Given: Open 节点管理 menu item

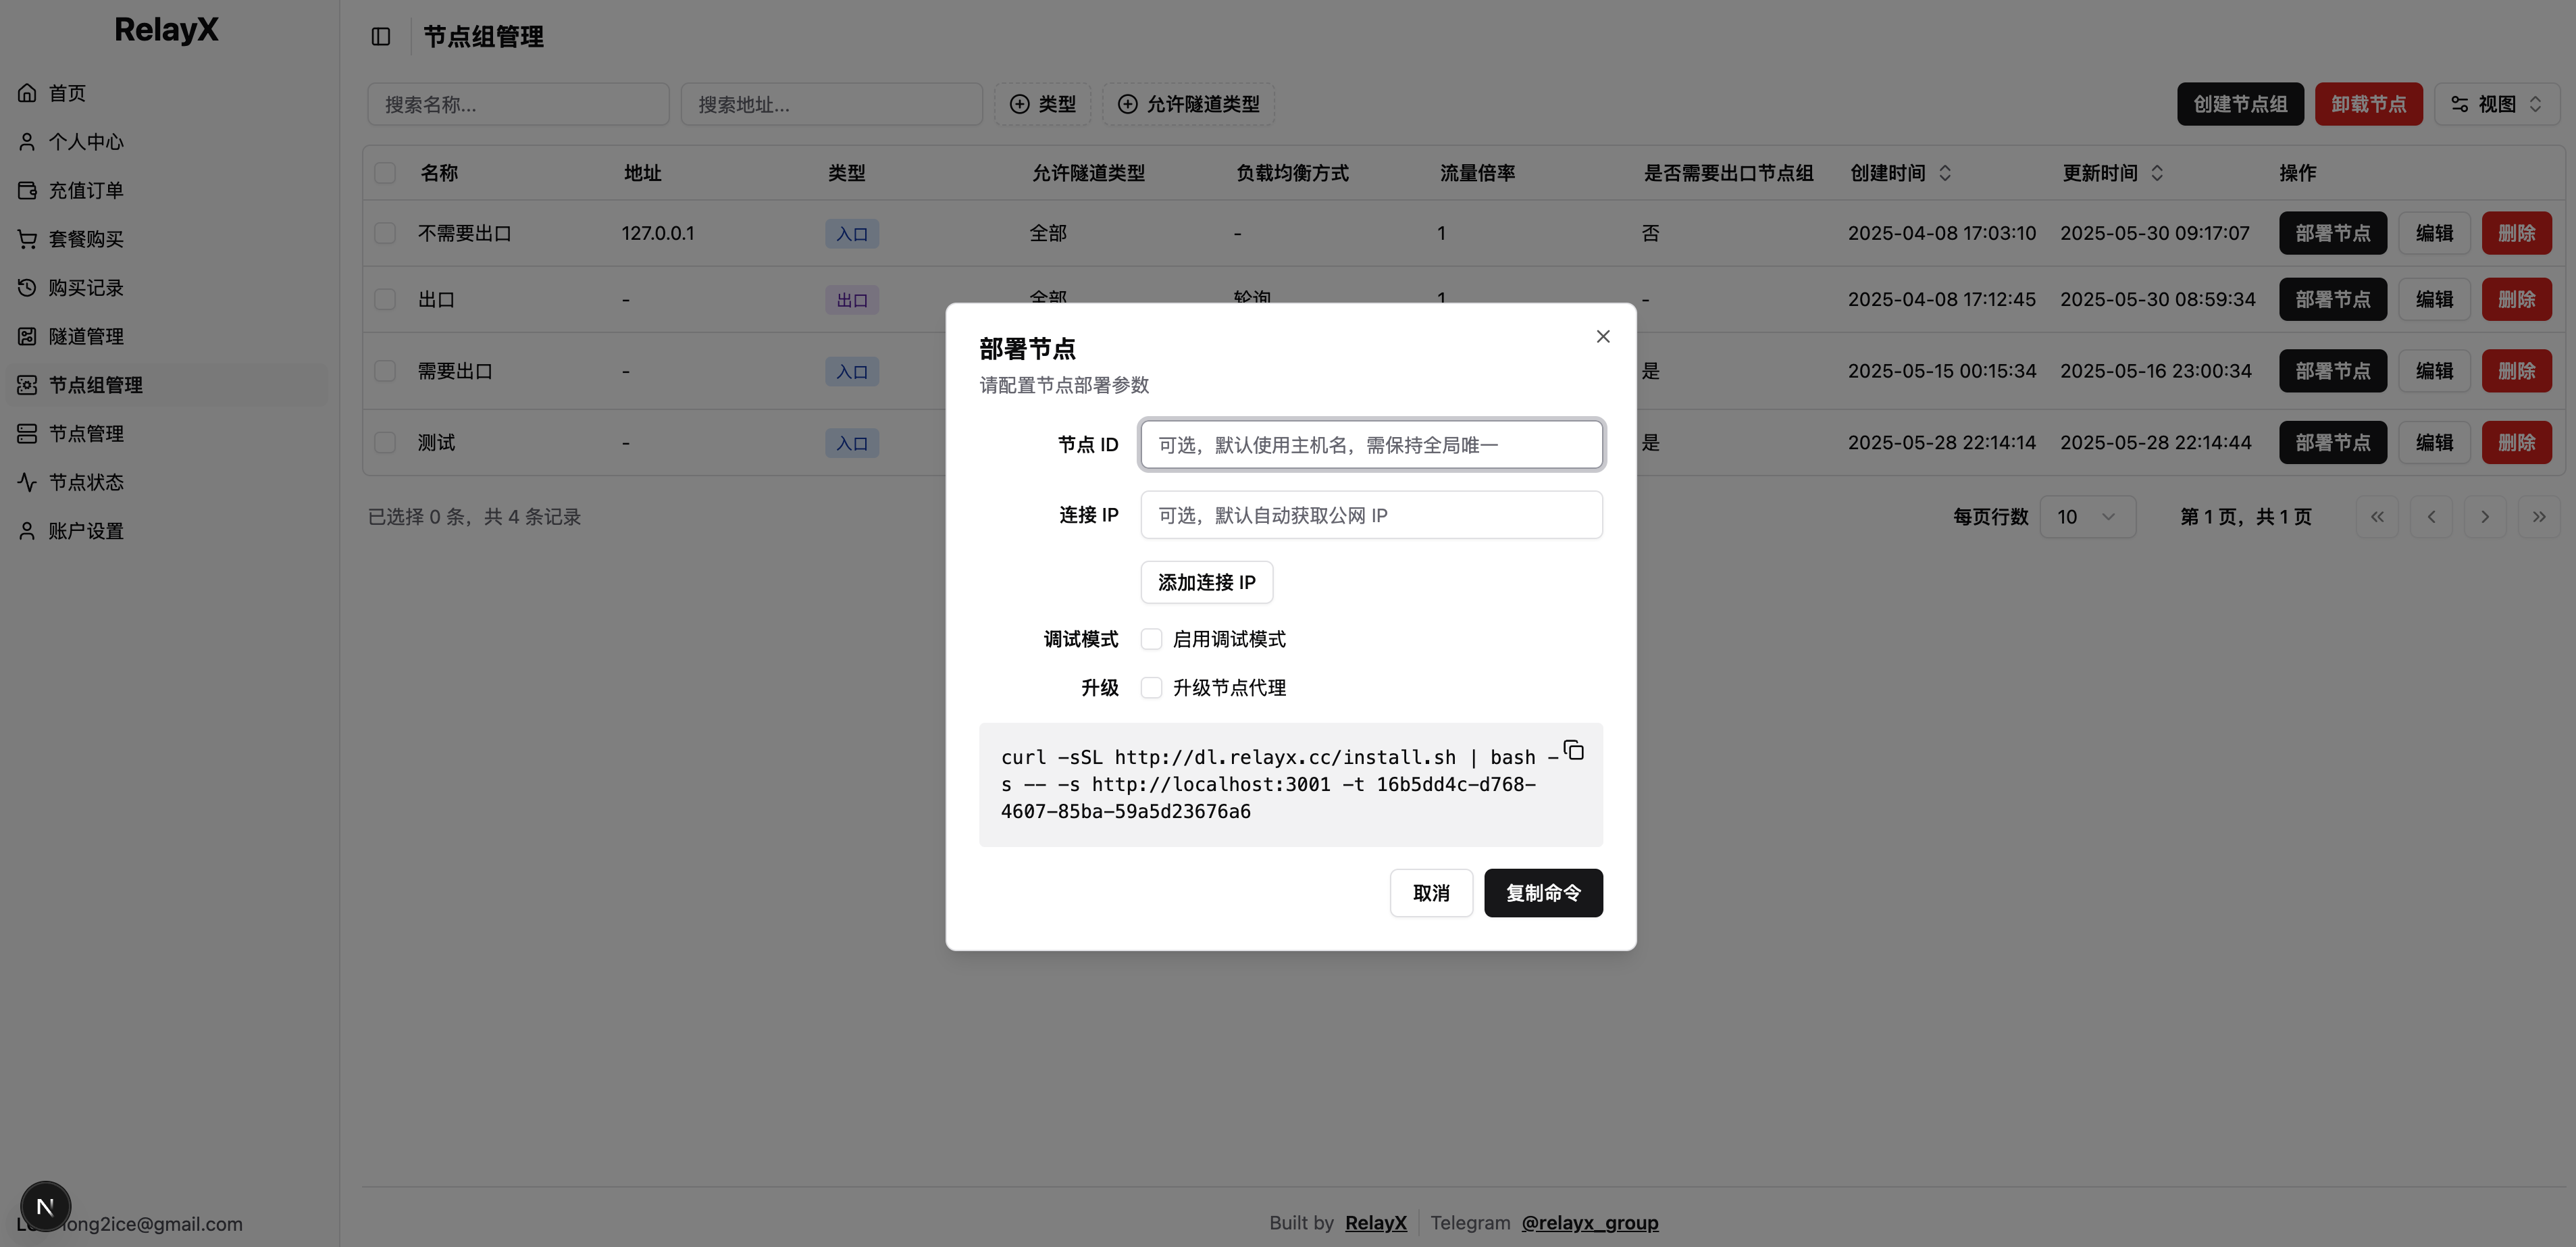Looking at the screenshot, I should (x=86, y=433).
